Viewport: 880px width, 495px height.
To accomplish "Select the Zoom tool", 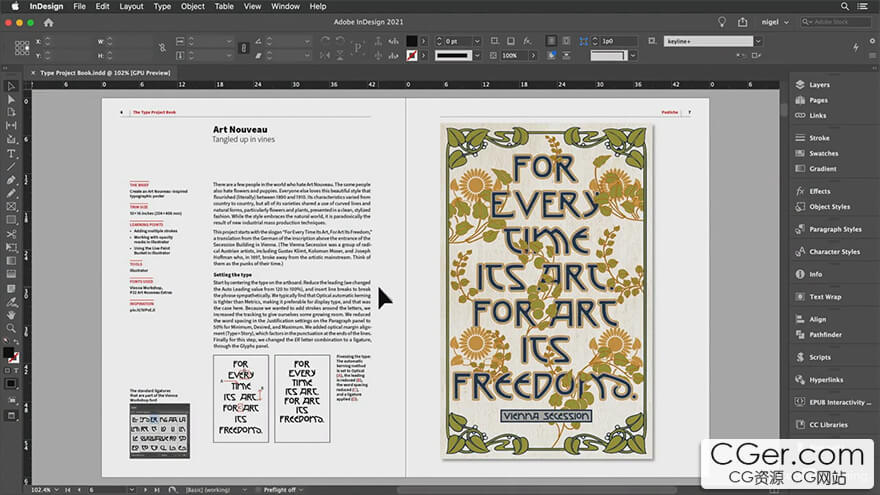I will [x=11, y=328].
